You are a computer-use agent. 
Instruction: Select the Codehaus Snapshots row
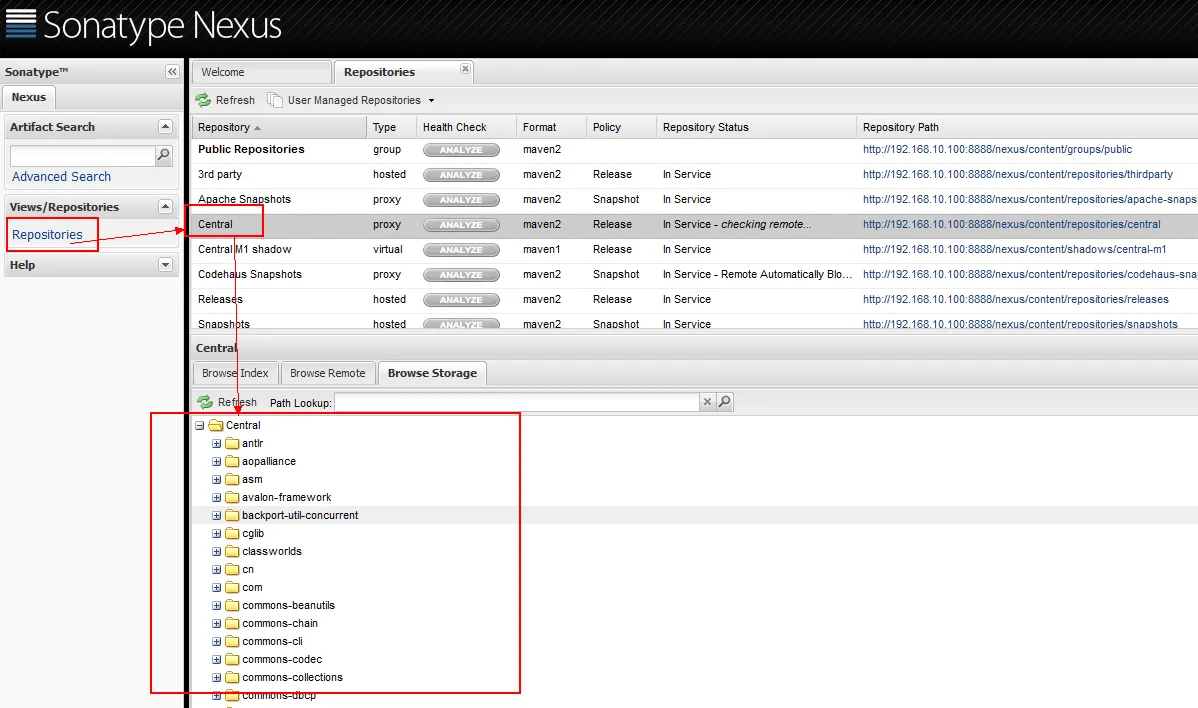click(x=694, y=274)
